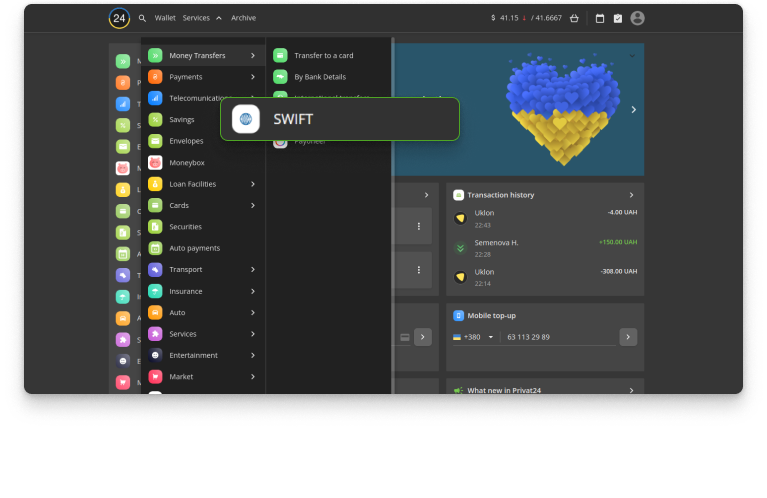The image size is (767, 498).
Task: Expand the Loan Facilities submenu
Action: [x=253, y=184]
